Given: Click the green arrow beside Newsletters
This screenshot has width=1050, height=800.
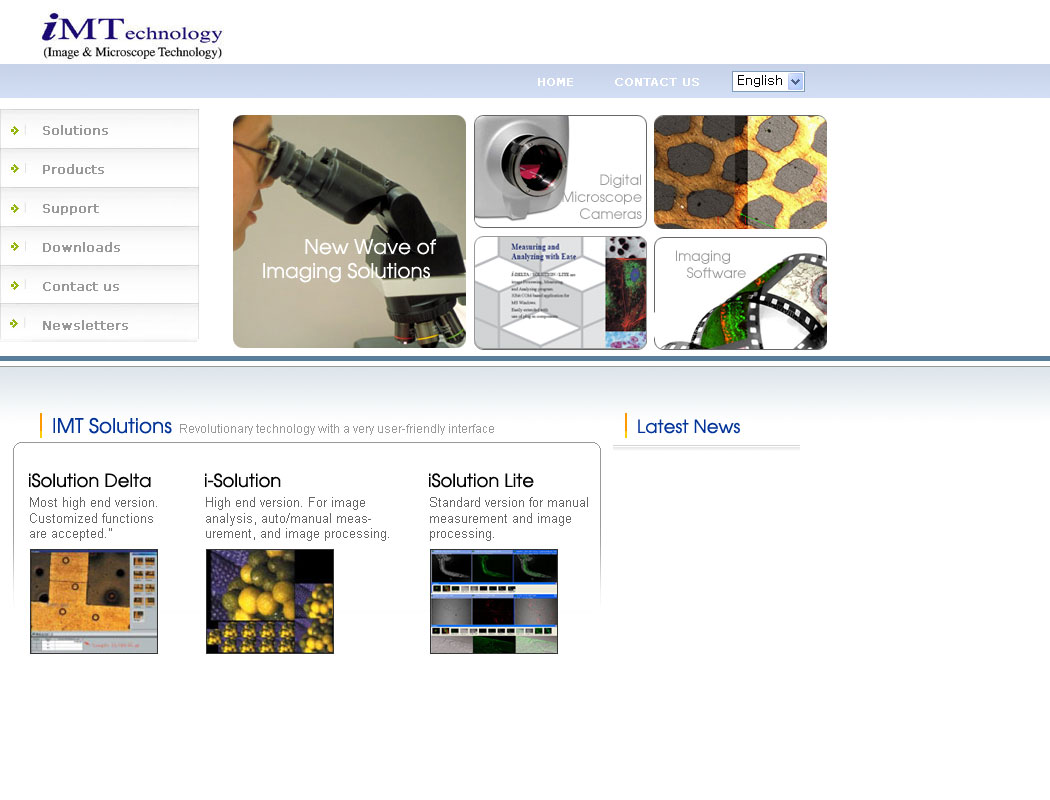Looking at the screenshot, I should point(15,324).
